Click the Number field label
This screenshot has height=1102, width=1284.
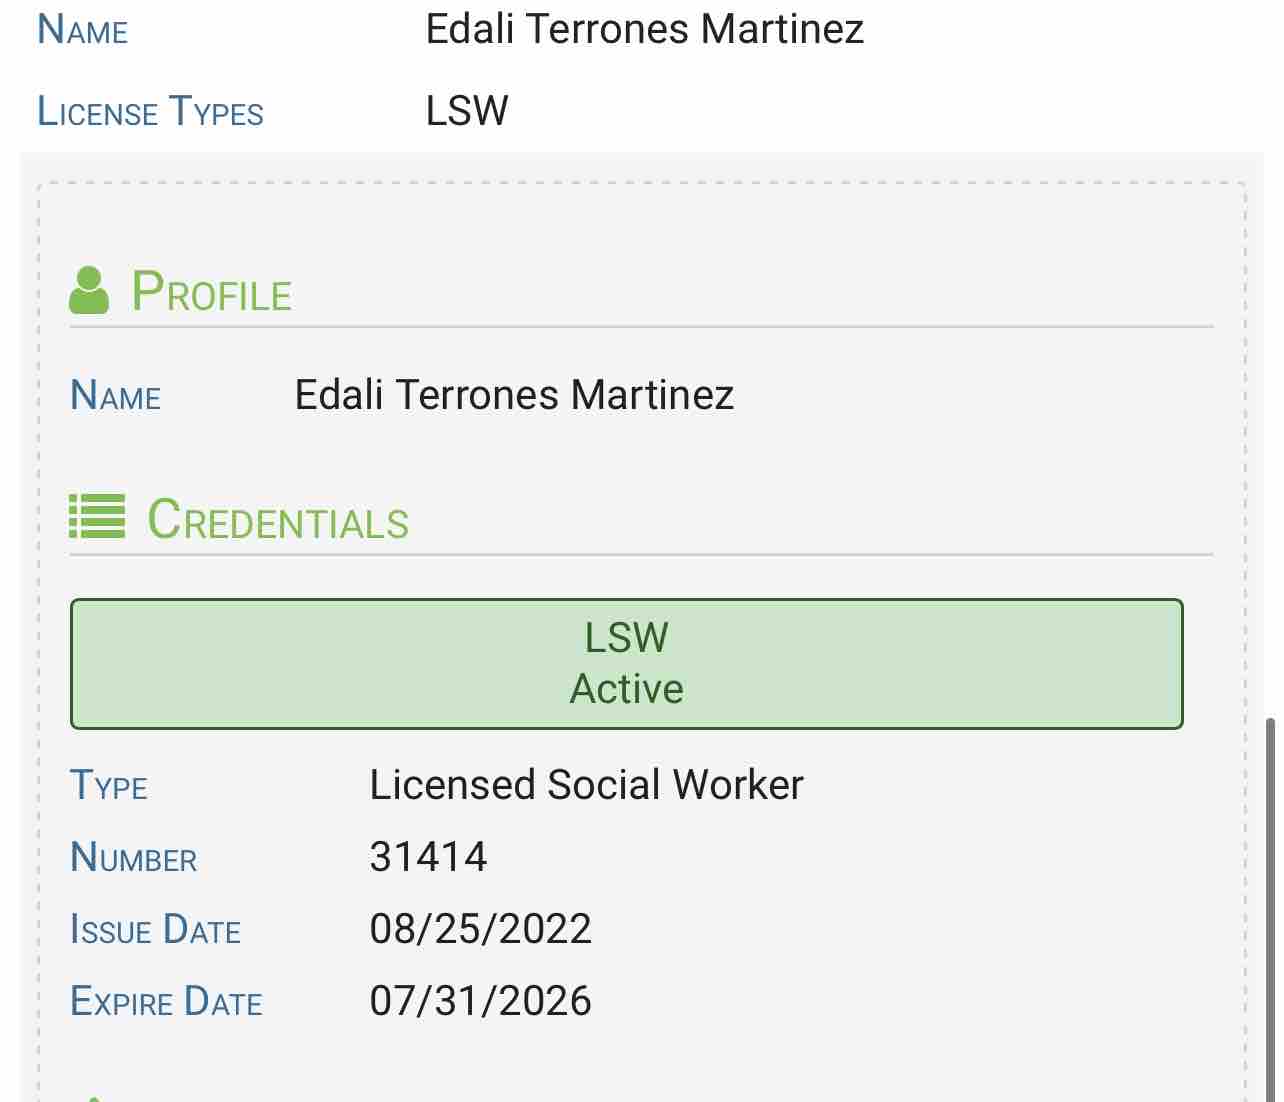134,858
